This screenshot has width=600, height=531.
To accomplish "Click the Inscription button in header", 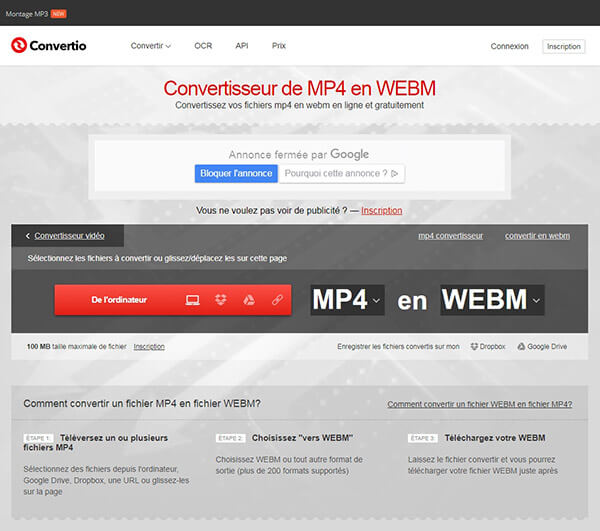I will [564, 46].
